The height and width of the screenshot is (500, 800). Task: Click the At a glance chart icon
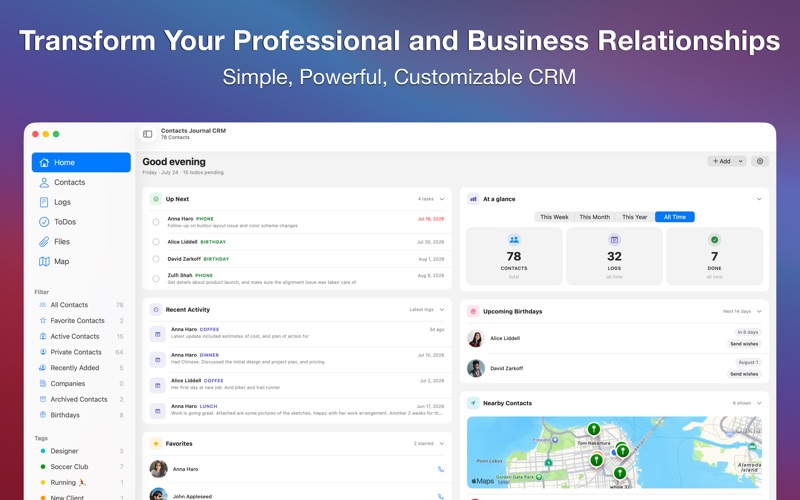[x=473, y=199]
